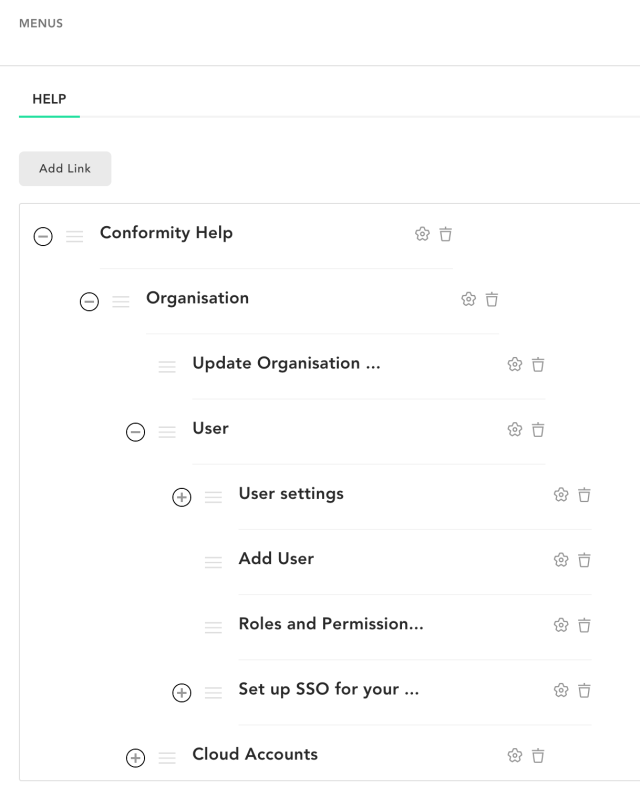This screenshot has width=640, height=797.
Task: Expand the Set up SSO node
Action: [181, 693]
